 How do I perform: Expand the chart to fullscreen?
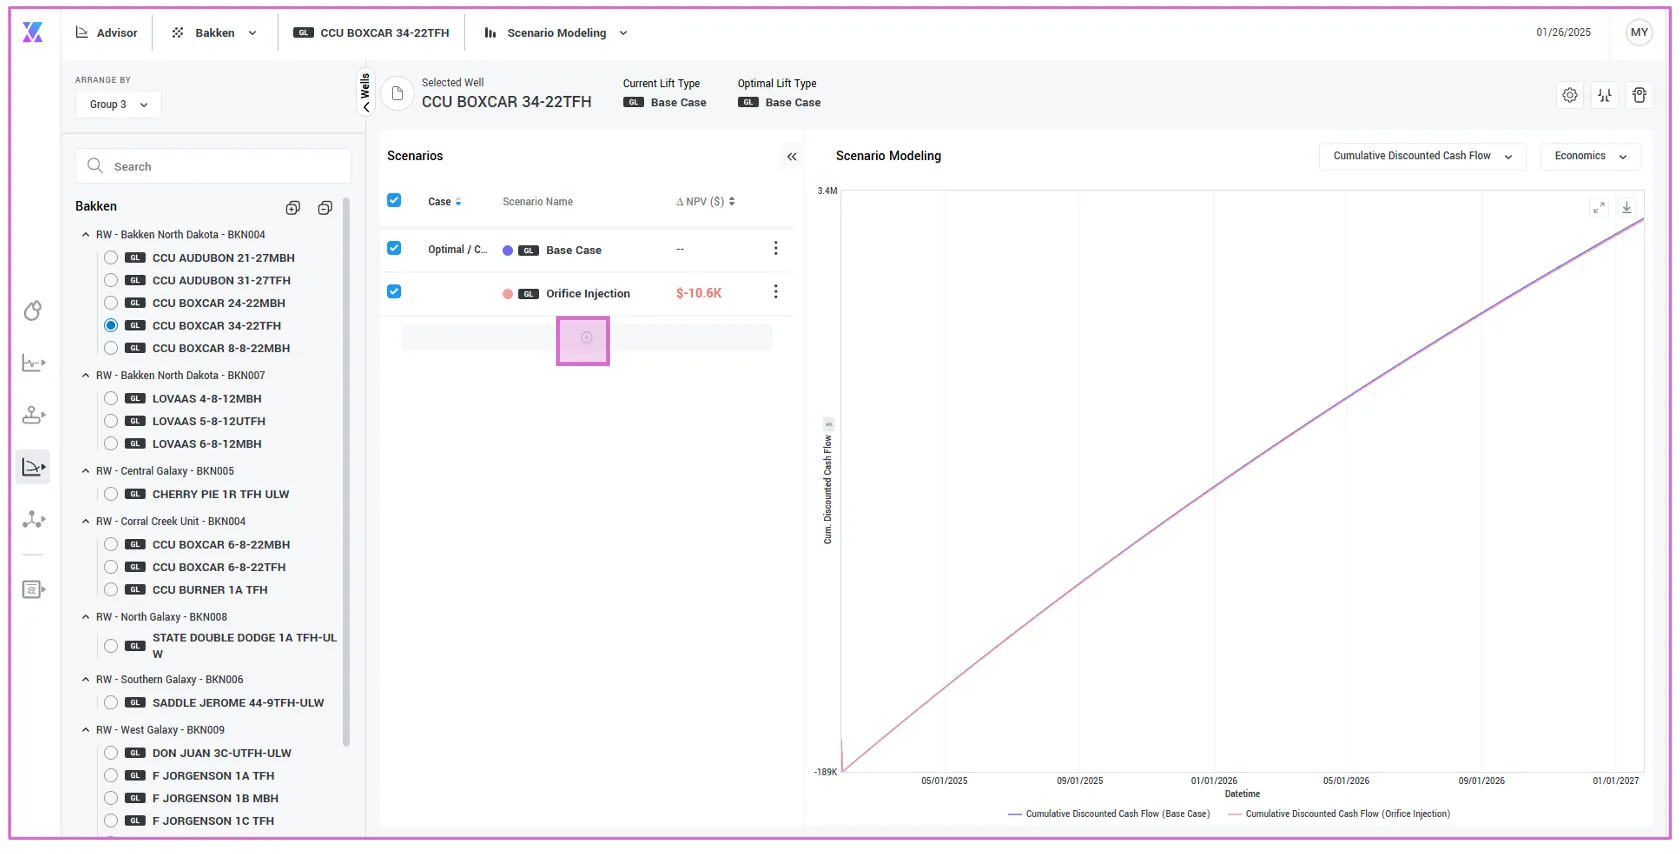pos(1599,208)
